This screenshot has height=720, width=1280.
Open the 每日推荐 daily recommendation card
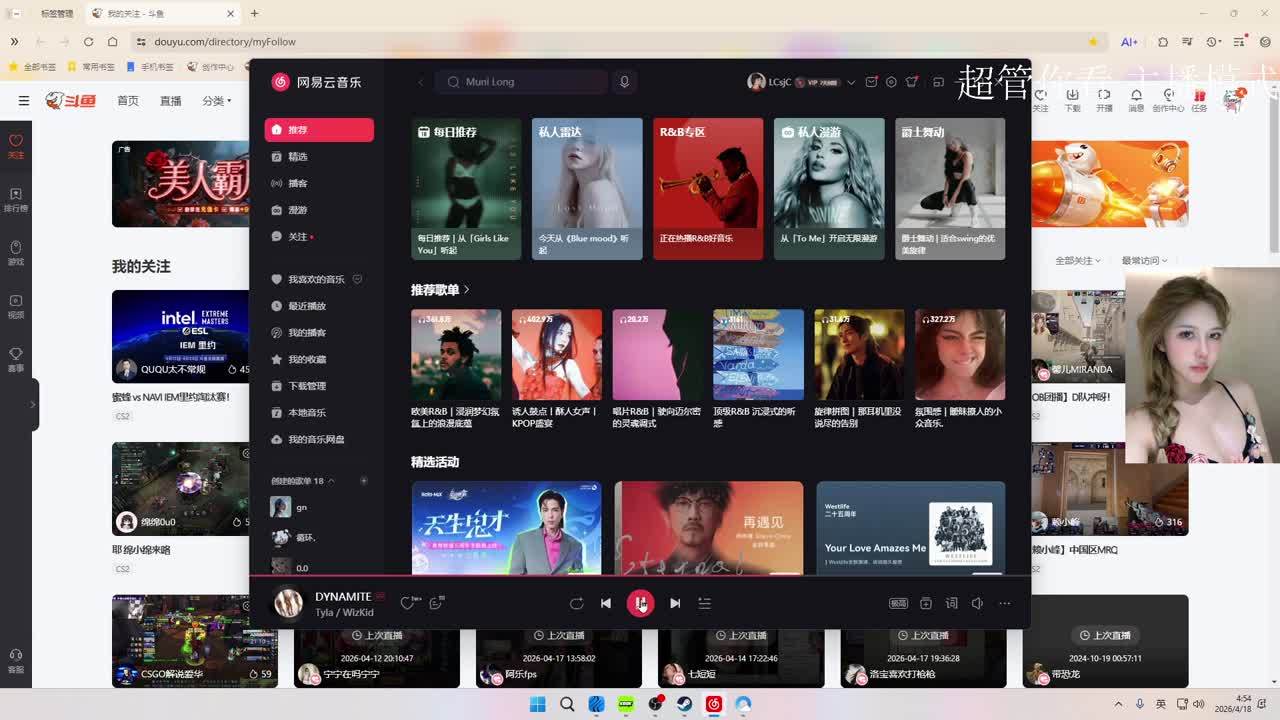[x=466, y=188]
